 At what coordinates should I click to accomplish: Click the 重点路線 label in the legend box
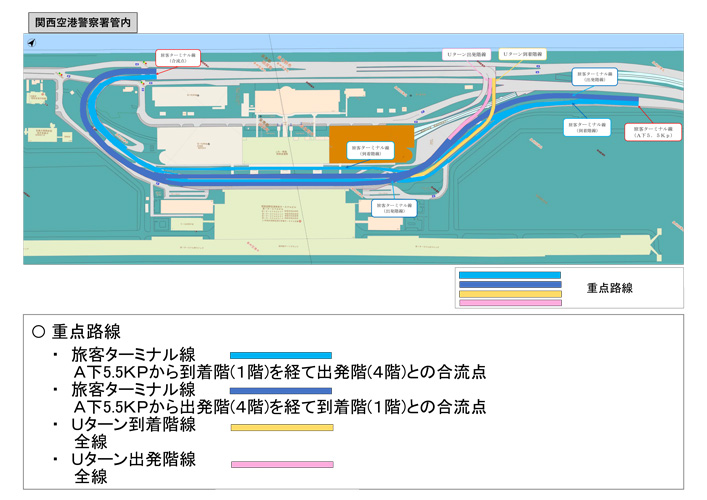click(610, 288)
